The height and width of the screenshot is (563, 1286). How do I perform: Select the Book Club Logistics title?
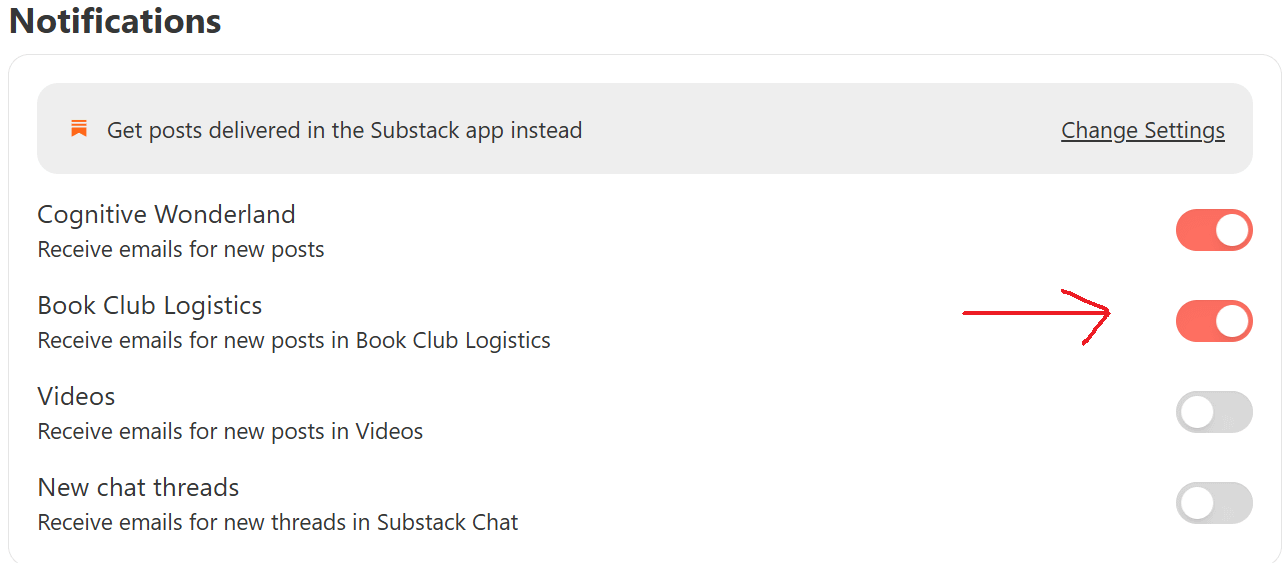(x=150, y=305)
